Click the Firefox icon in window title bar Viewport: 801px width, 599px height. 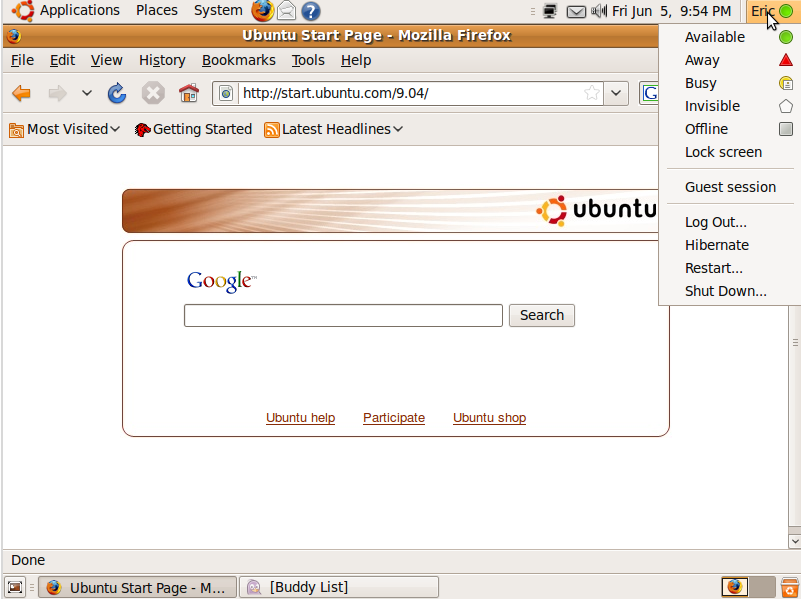[x=14, y=36]
